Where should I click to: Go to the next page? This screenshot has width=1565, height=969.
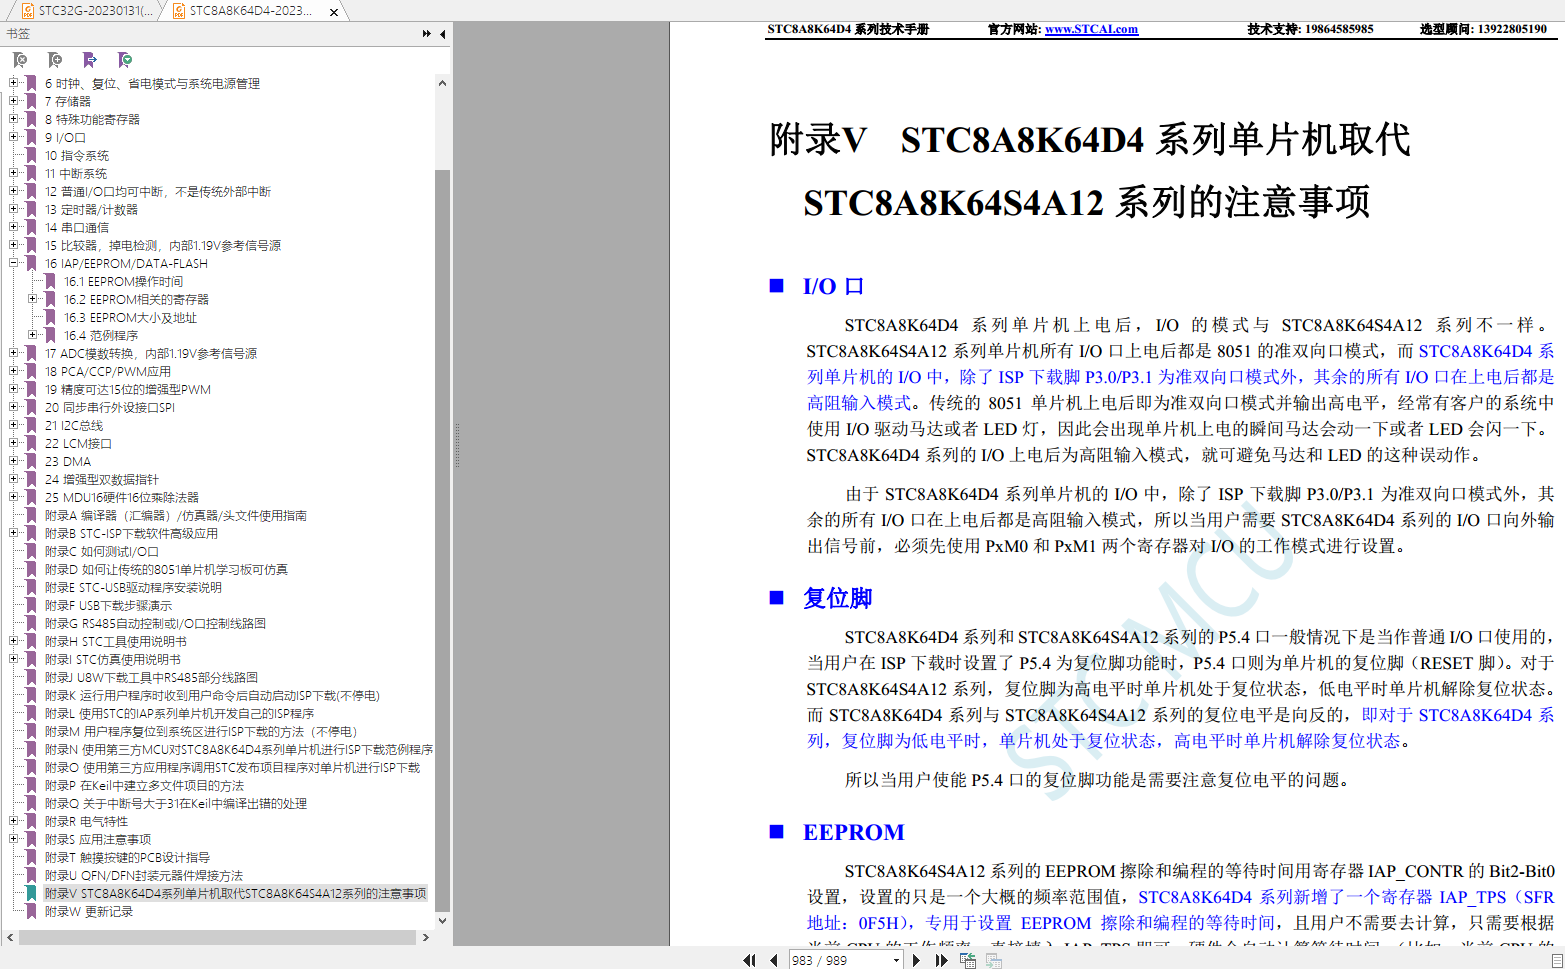(916, 960)
